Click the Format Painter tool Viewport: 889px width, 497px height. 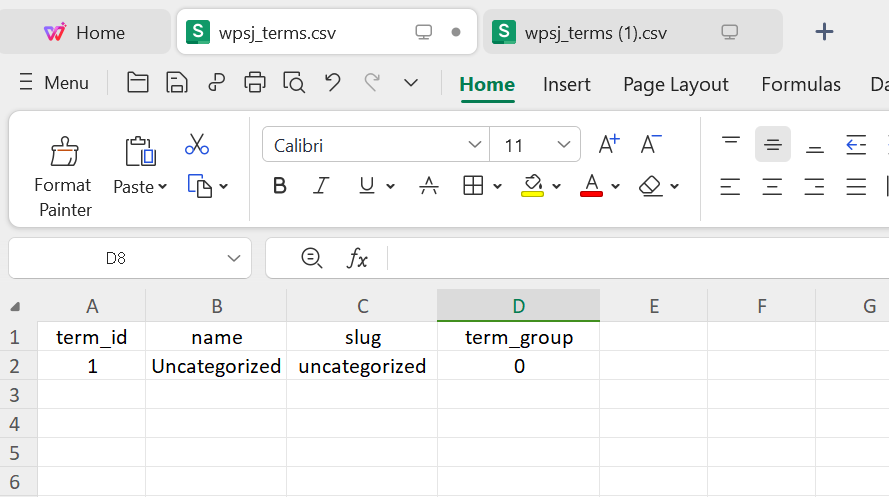point(64,175)
